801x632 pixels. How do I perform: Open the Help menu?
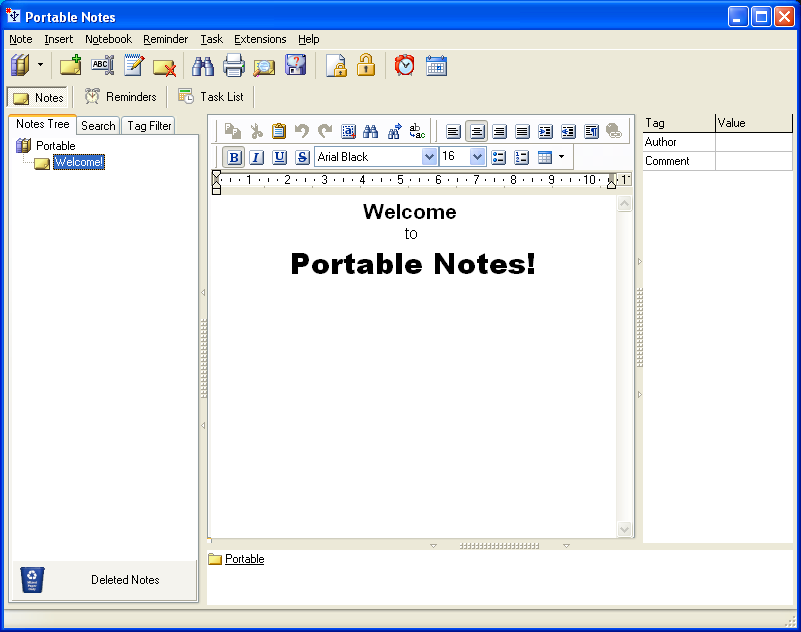click(x=309, y=39)
